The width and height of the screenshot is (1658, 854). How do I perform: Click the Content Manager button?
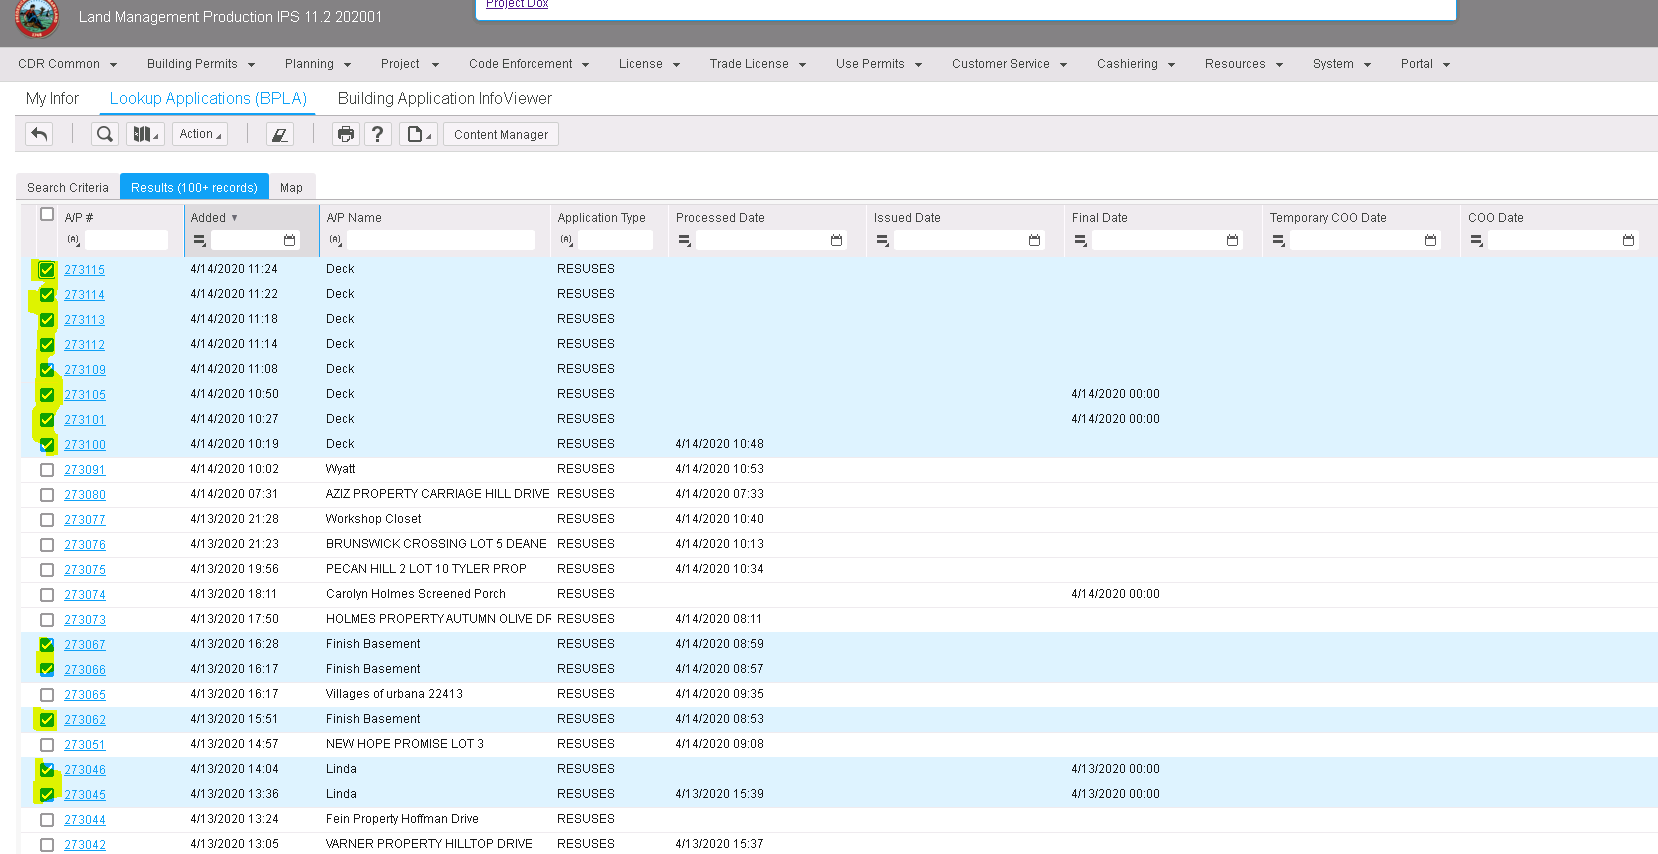[501, 134]
